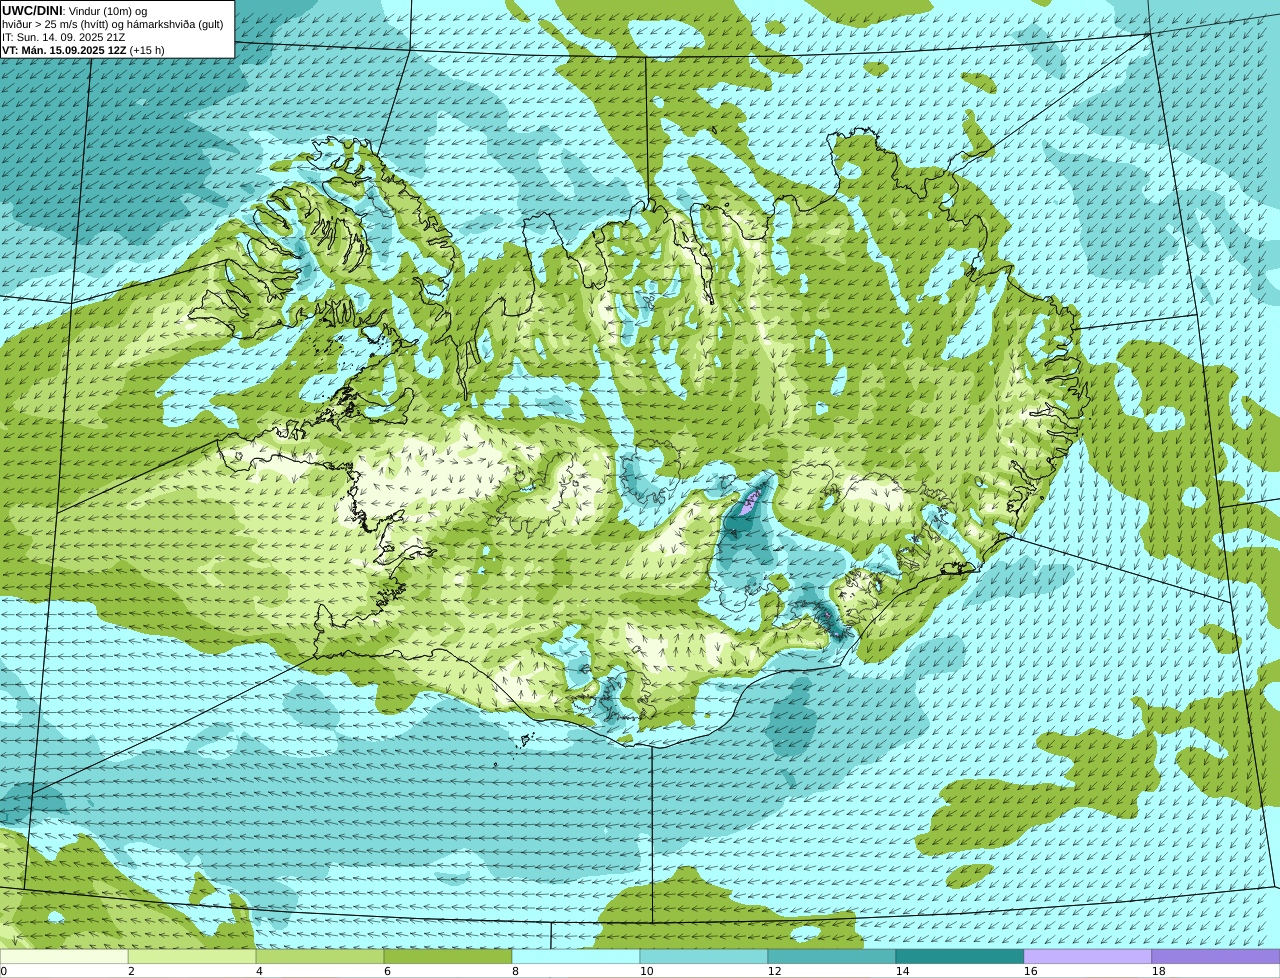Click the 'VT: Mán. 15.09.2025 12Z (+15 h)' line

(x=84, y=50)
